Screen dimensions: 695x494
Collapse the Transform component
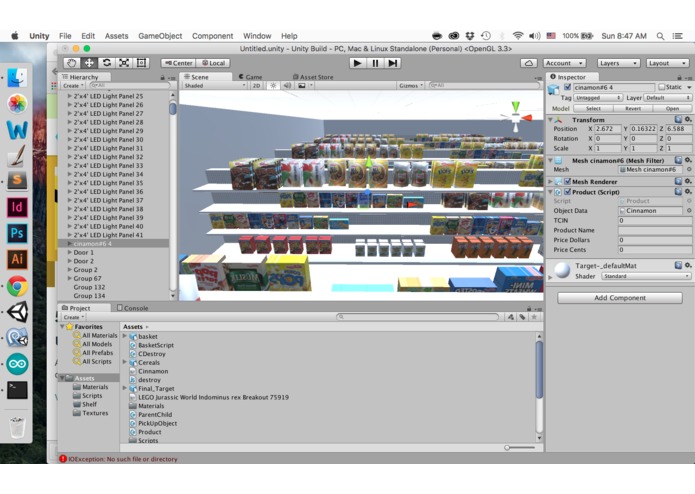pos(551,120)
